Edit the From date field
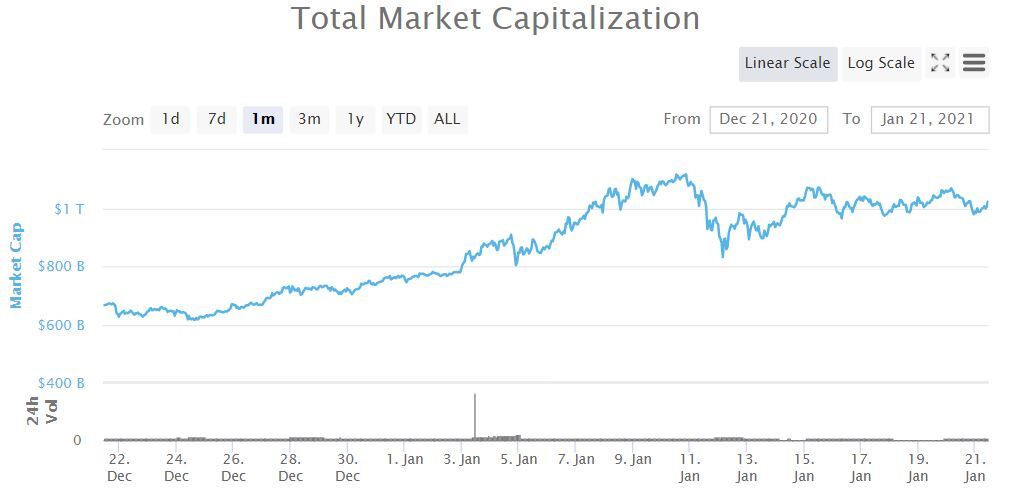Screen dimensions: 1009x499 [x=769, y=119]
